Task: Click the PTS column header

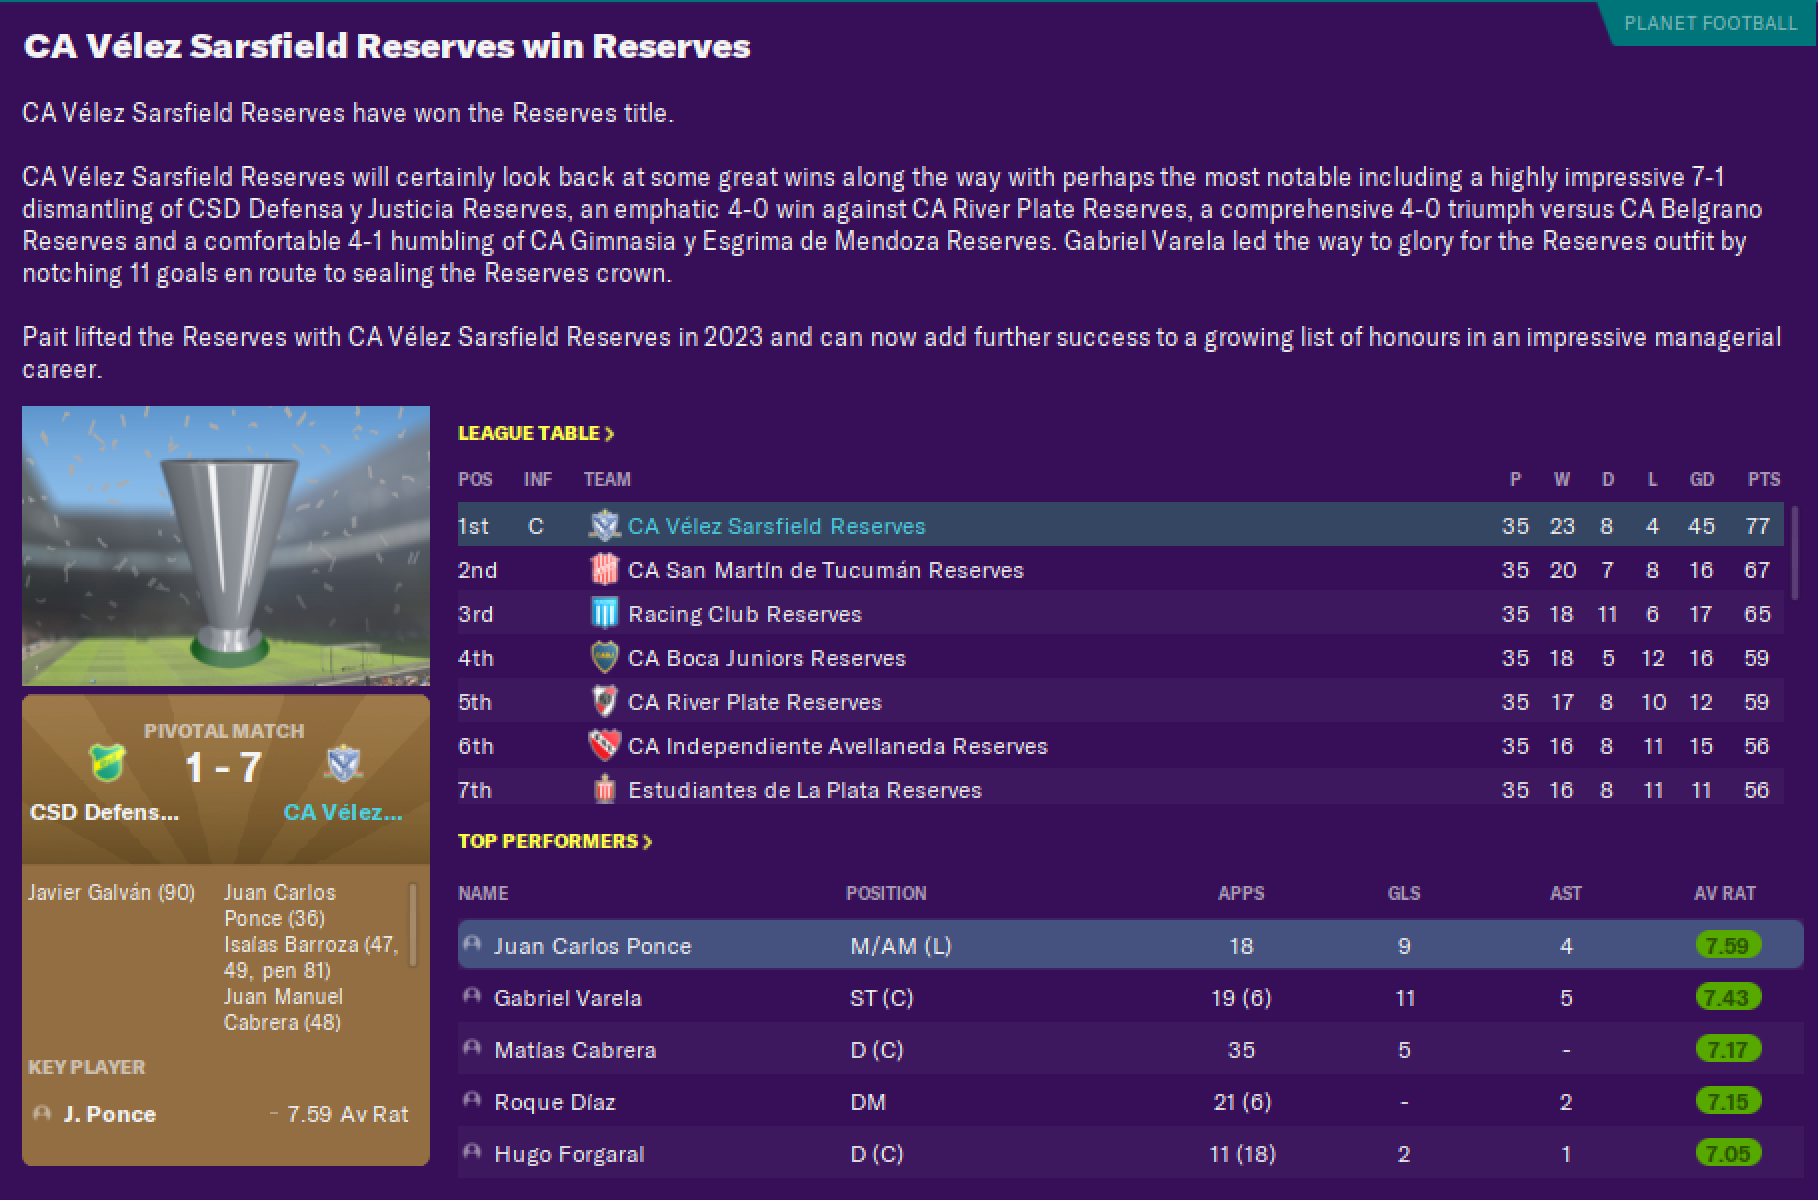Action: pyautogui.click(x=1764, y=479)
